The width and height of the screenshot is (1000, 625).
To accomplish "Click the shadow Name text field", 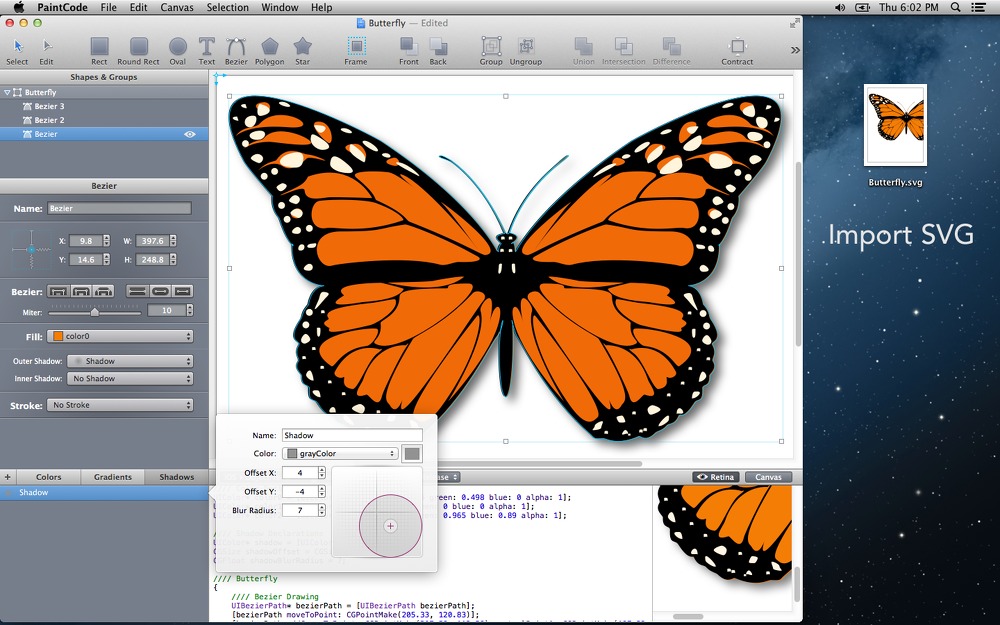I will click(x=352, y=436).
